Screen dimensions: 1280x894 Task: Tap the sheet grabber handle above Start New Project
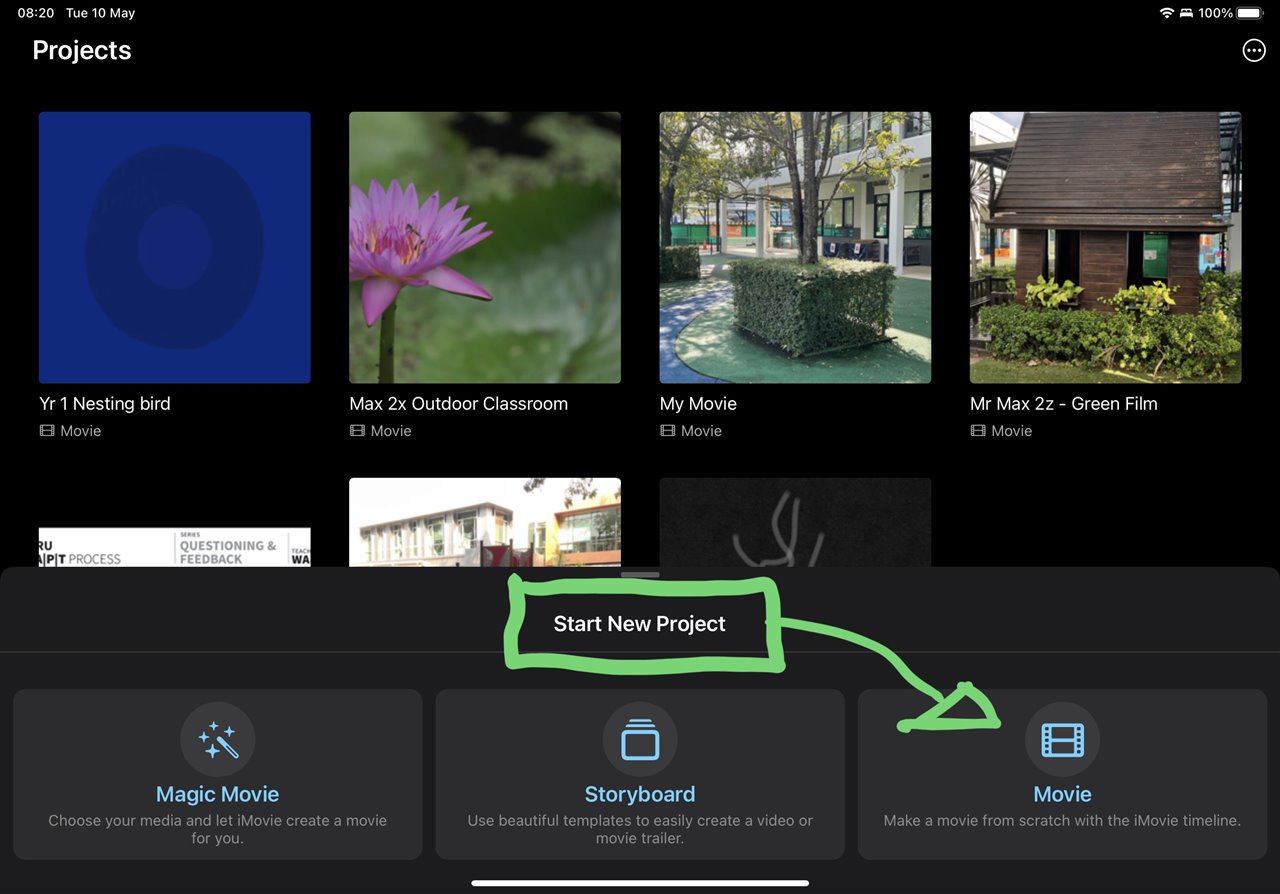[x=640, y=575]
